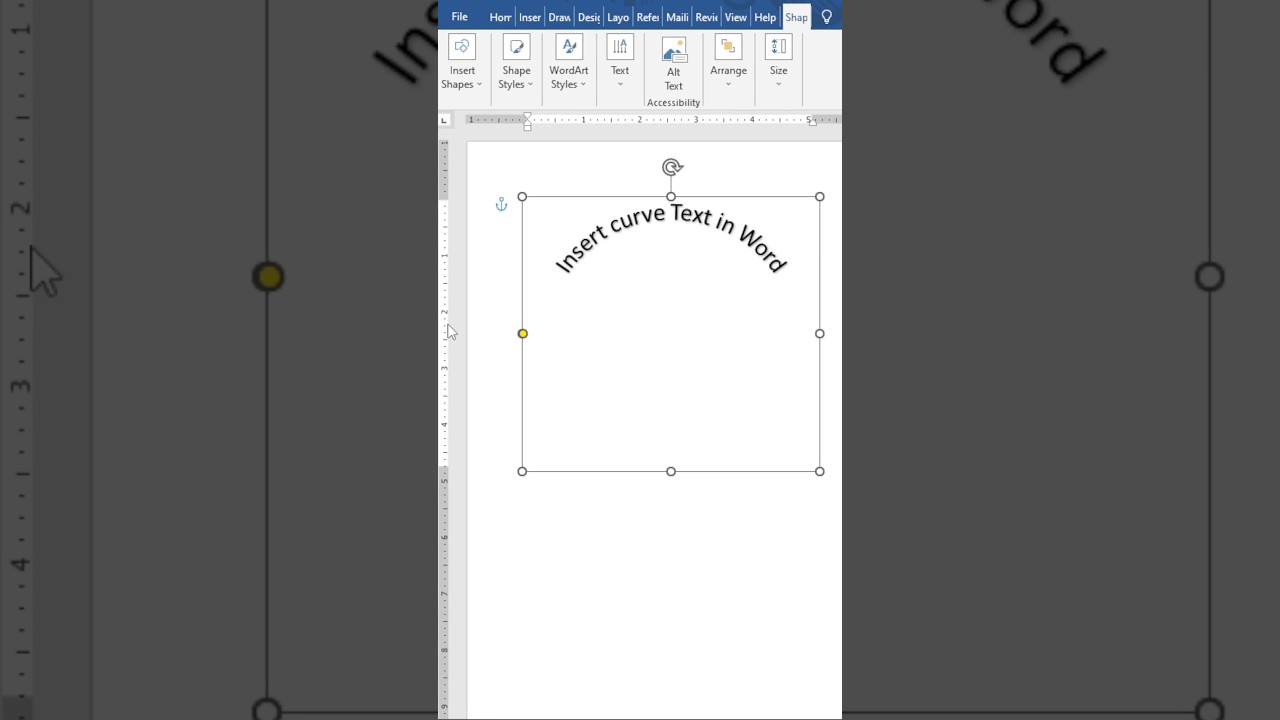The width and height of the screenshot is (1280, 720).
Task: Expand the Size dropdown arrow
Action: coord(779,85)
